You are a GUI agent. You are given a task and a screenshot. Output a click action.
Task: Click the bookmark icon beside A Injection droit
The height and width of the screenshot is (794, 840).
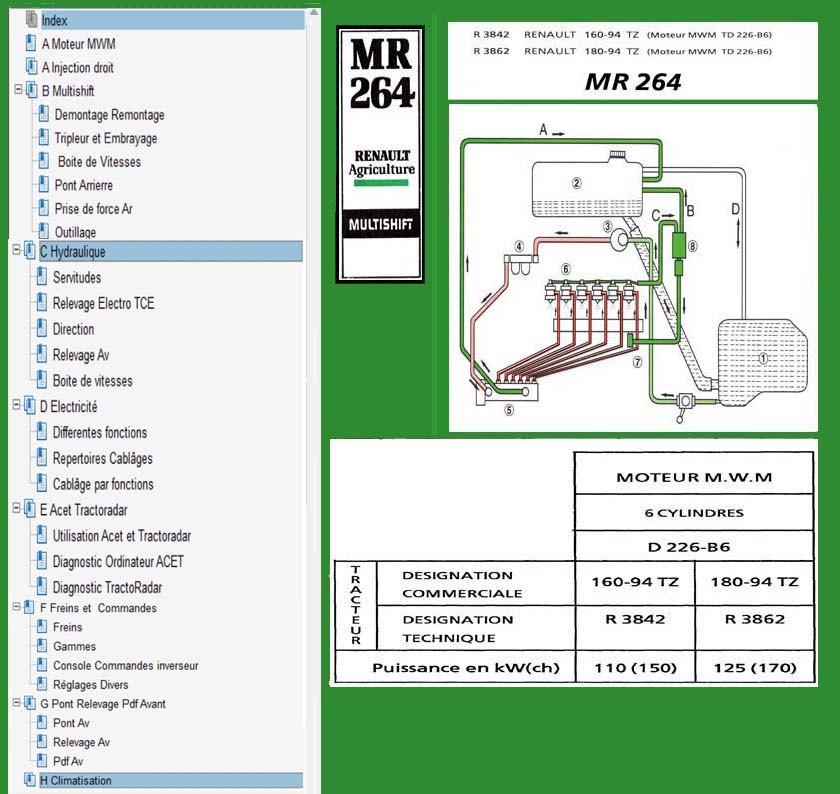coord(31,67)
